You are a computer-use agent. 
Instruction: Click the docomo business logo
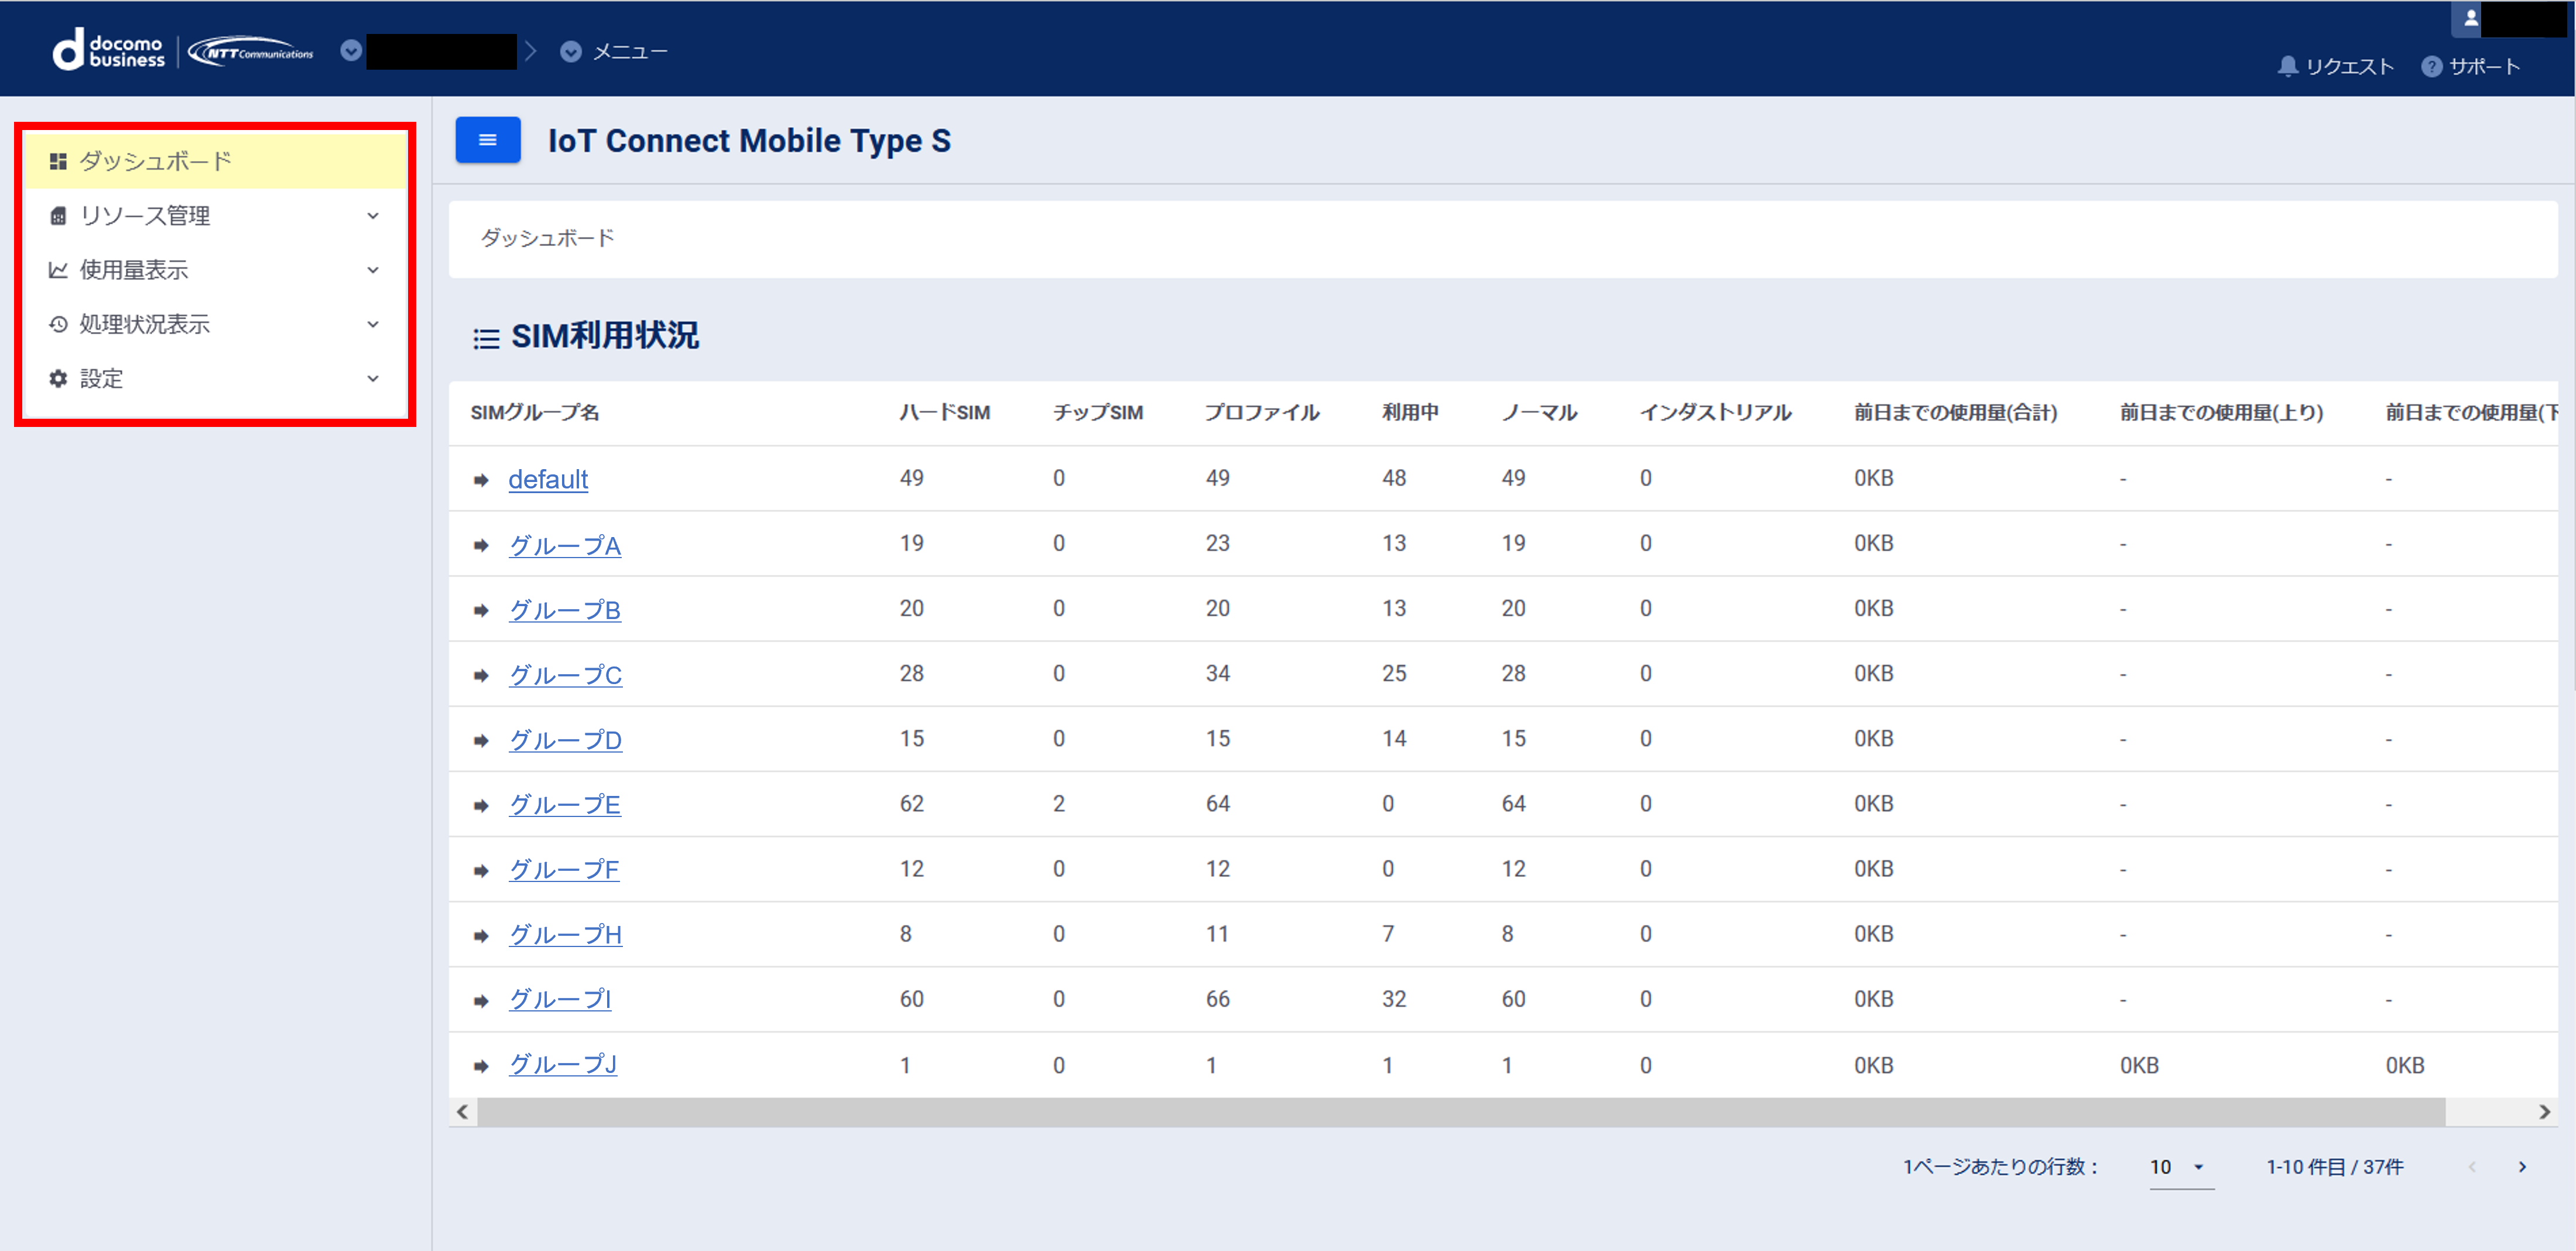[109, 50]
